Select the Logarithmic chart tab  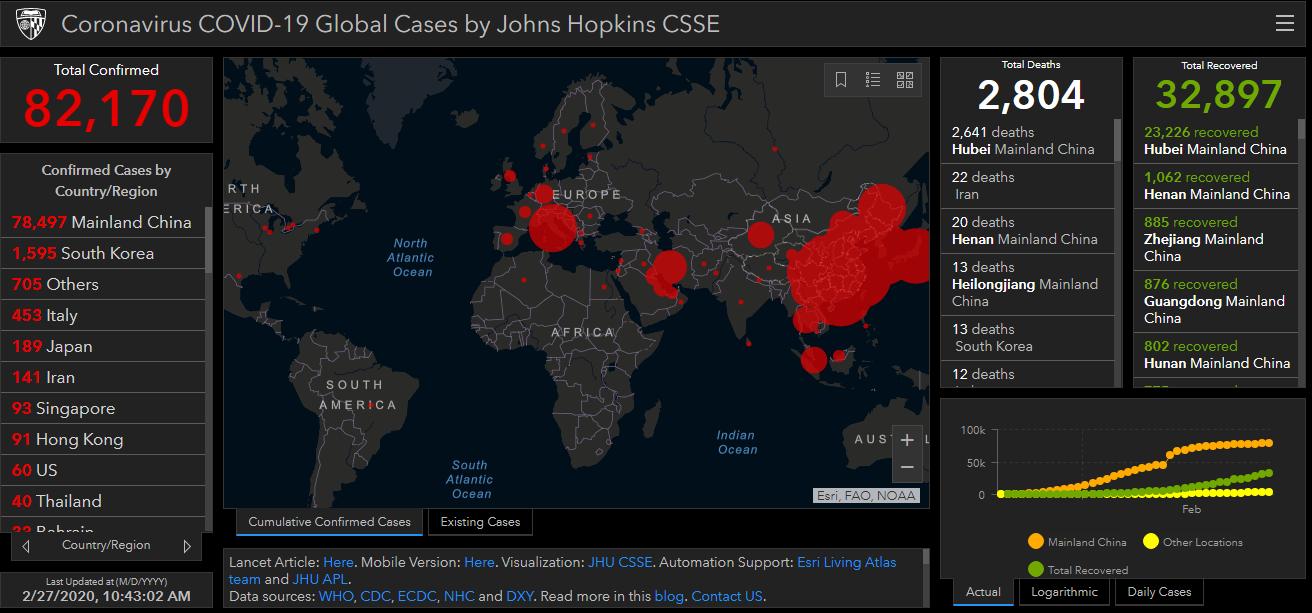pyautogui.click(x=1065, y=592)
